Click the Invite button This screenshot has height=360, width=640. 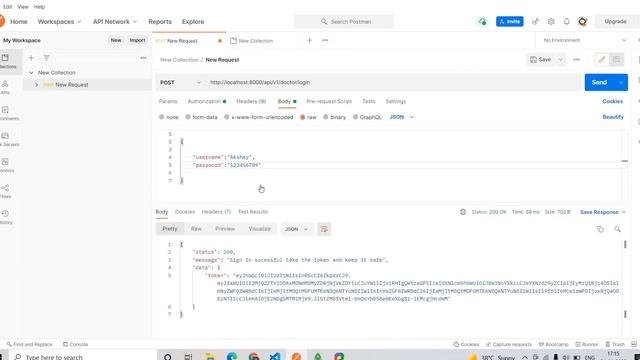509,22
